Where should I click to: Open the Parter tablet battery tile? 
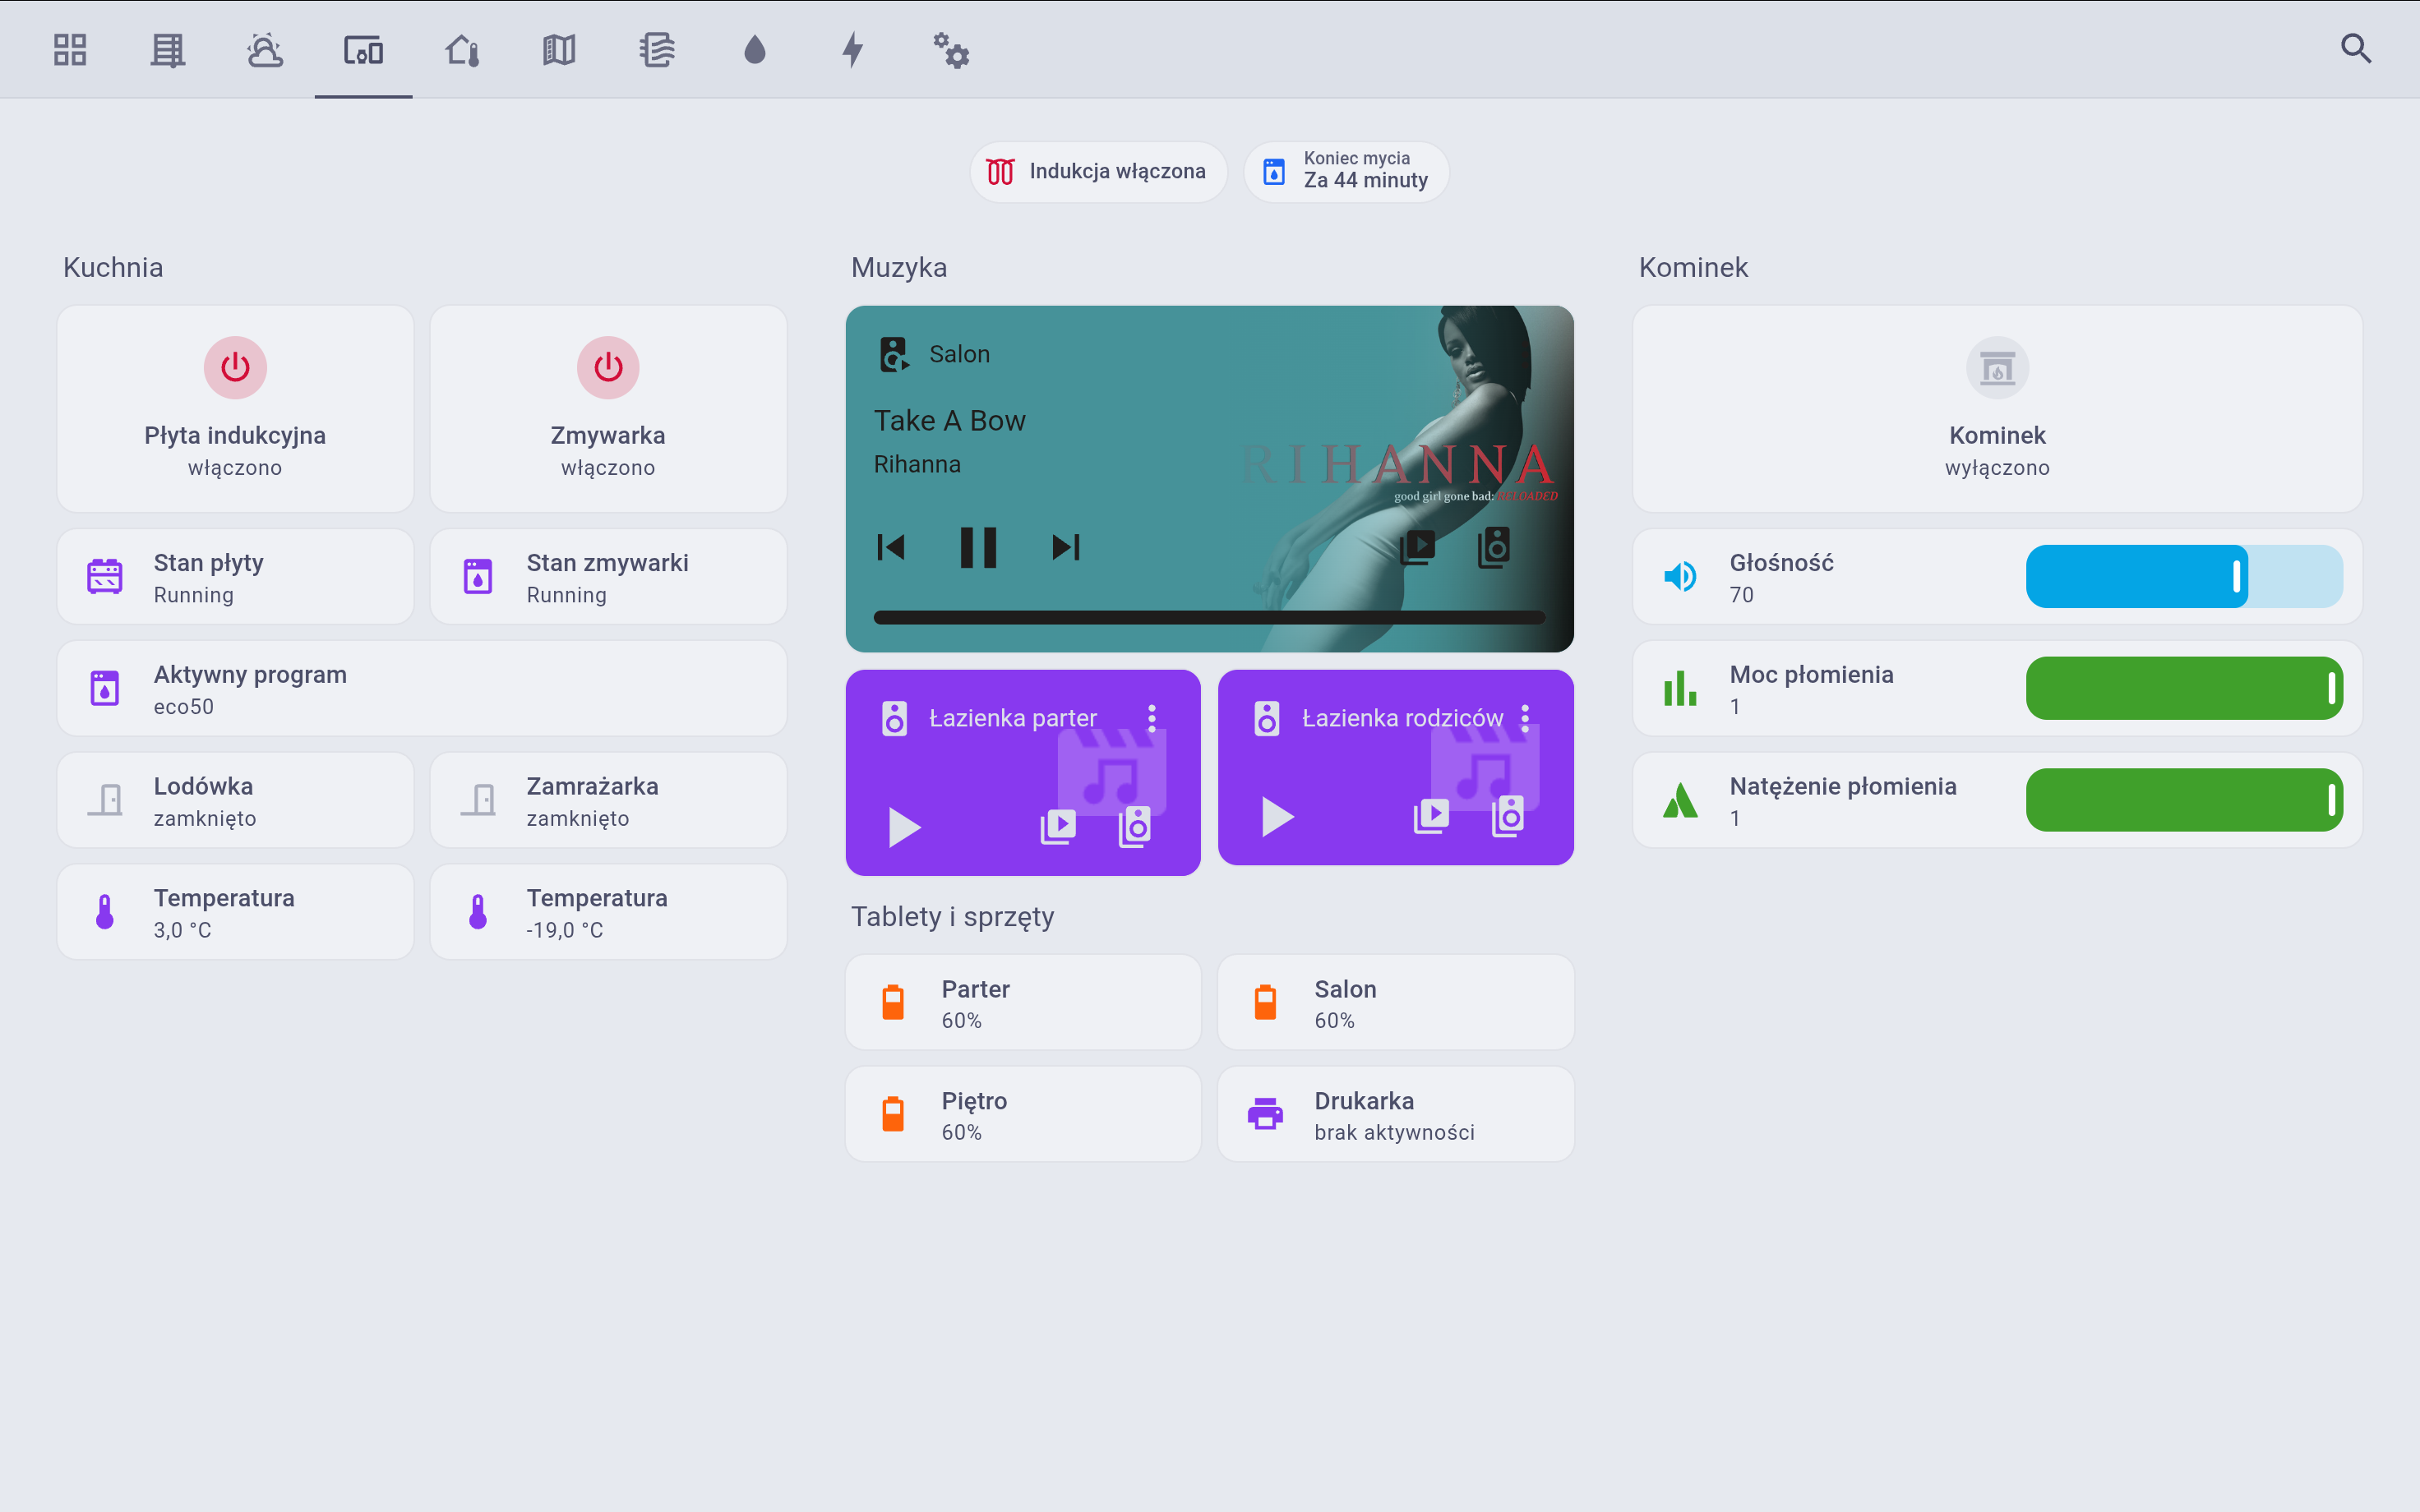1023,1003
